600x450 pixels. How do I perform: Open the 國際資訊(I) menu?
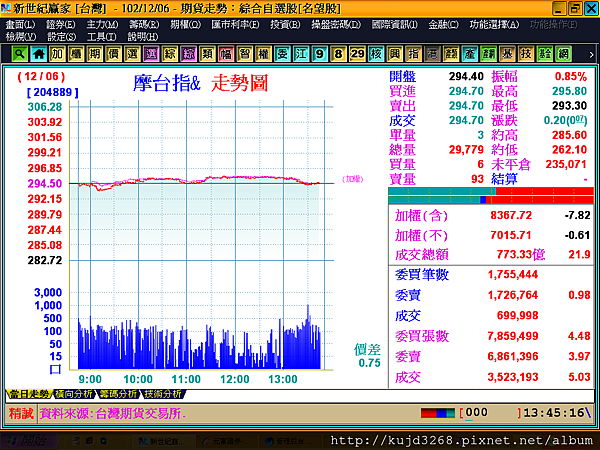[395, 25]
